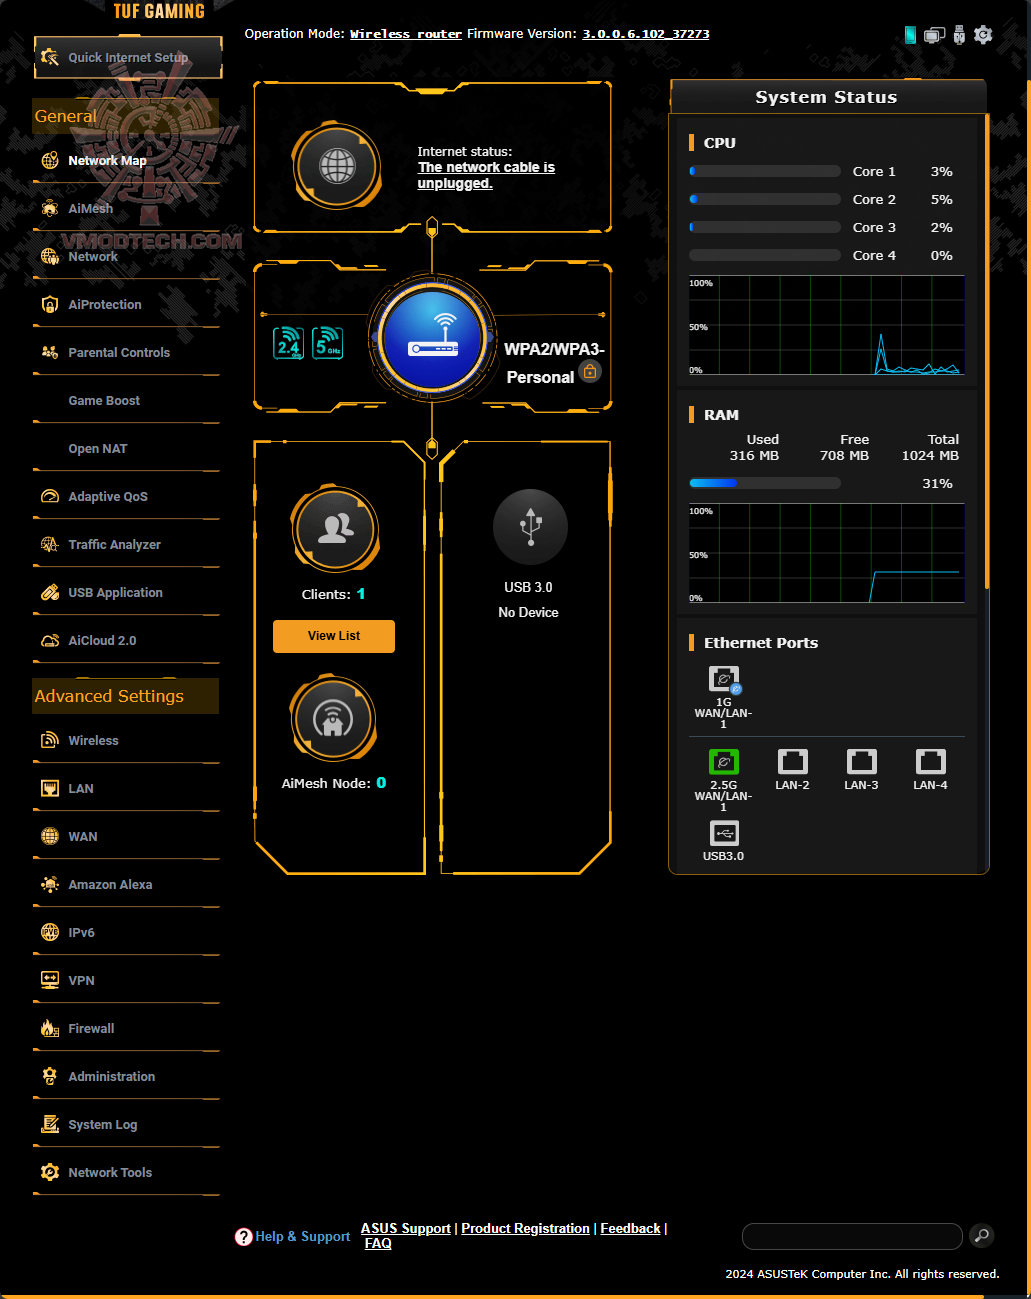This screenshot has width=1031, height=1299.
Task: Open the FAQ link
Action: pos(378,1243)
